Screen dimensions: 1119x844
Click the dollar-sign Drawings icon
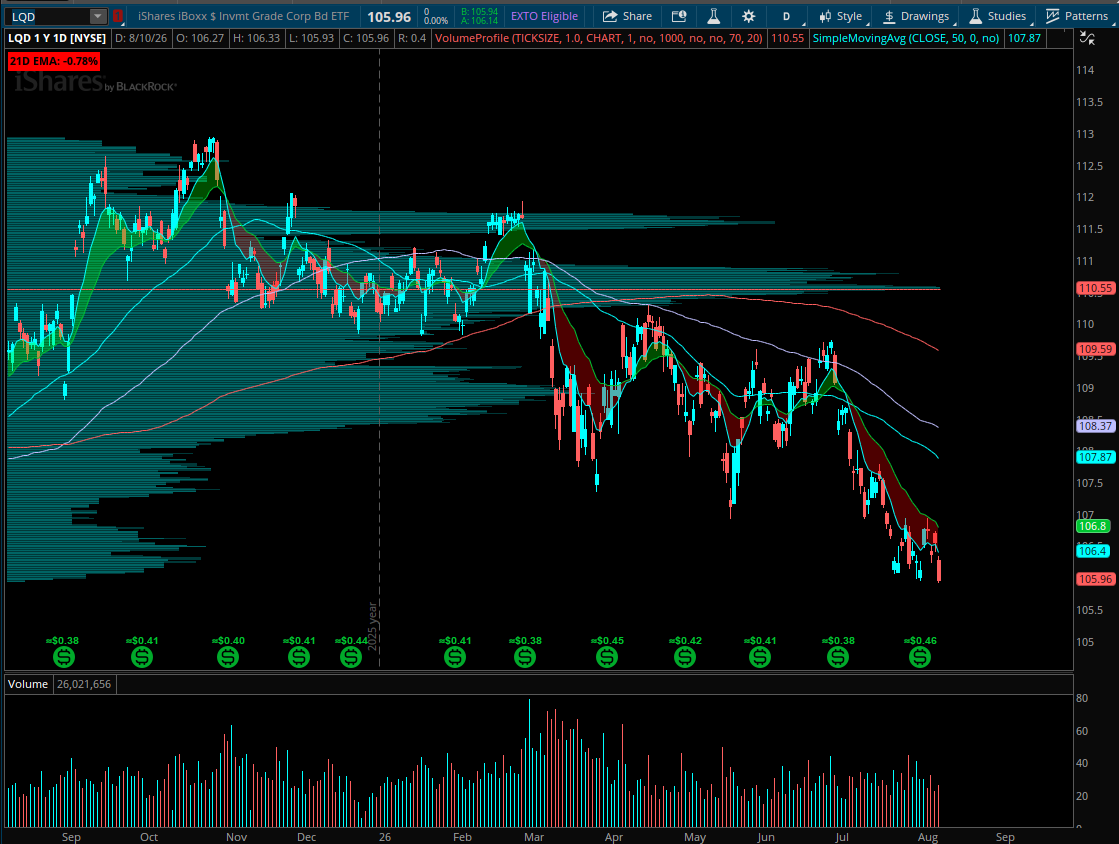889,16
